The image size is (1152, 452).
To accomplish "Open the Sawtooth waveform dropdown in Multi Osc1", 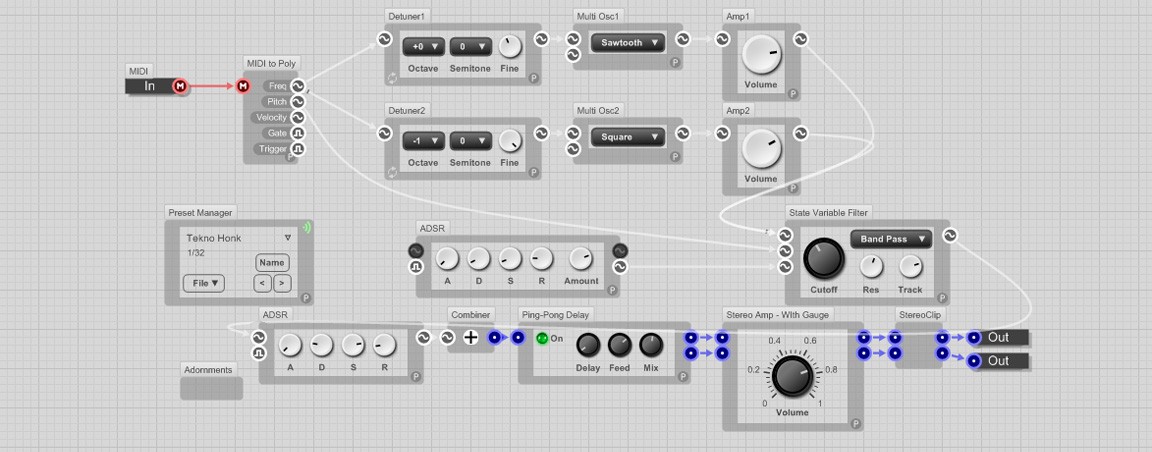I will (627, 43).
